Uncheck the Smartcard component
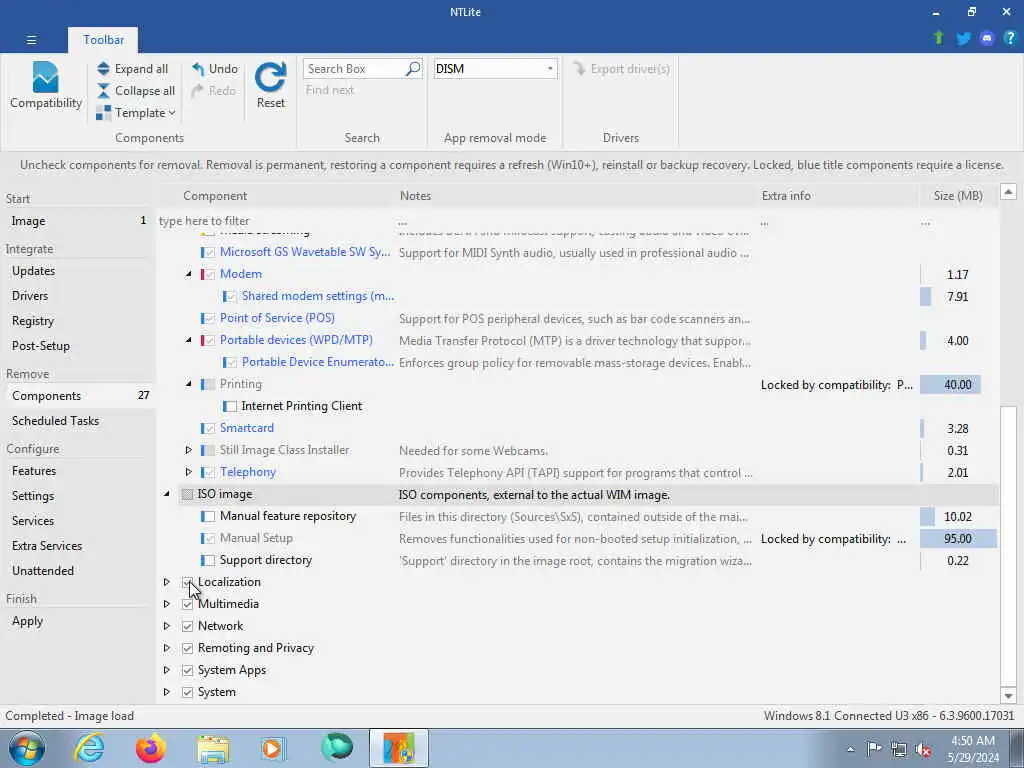This screenshot has height=768, width=1024. [x=209, y=428]
